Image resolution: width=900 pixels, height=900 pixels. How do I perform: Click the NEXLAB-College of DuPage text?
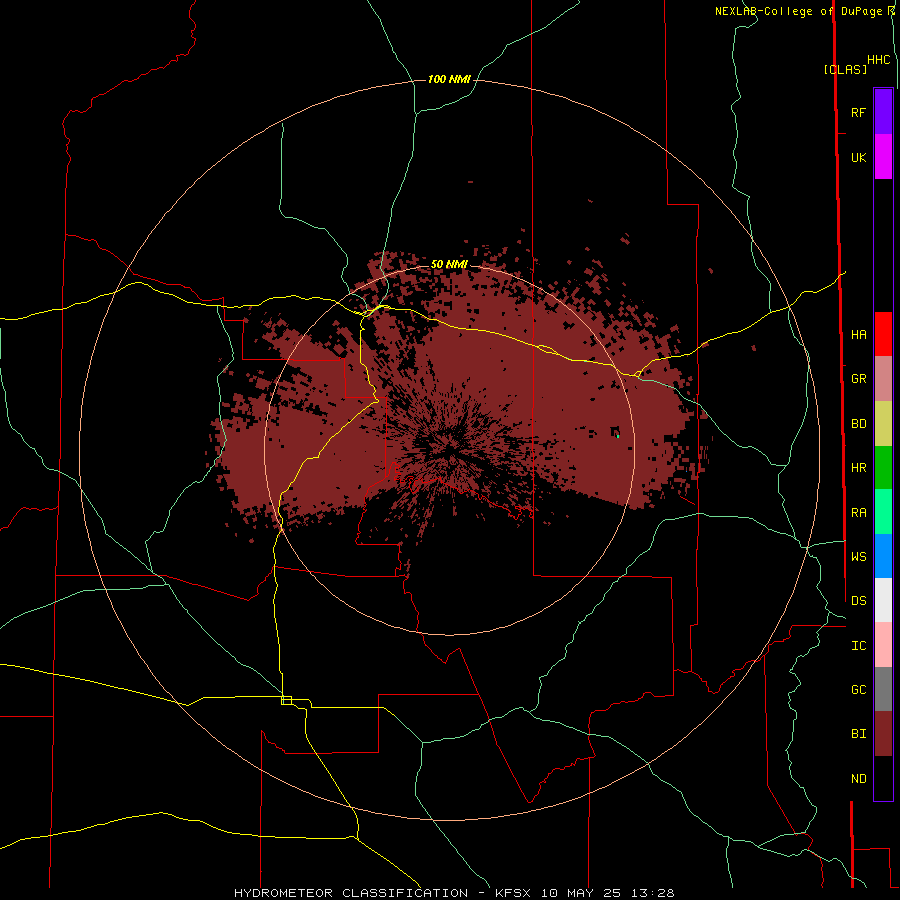pos(798,11)
